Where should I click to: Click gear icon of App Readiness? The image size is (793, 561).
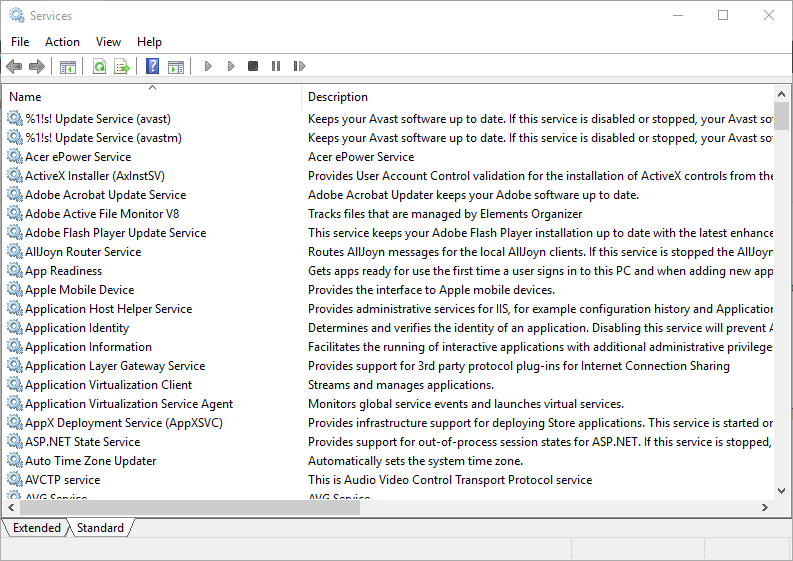click(x=15, y=271)
